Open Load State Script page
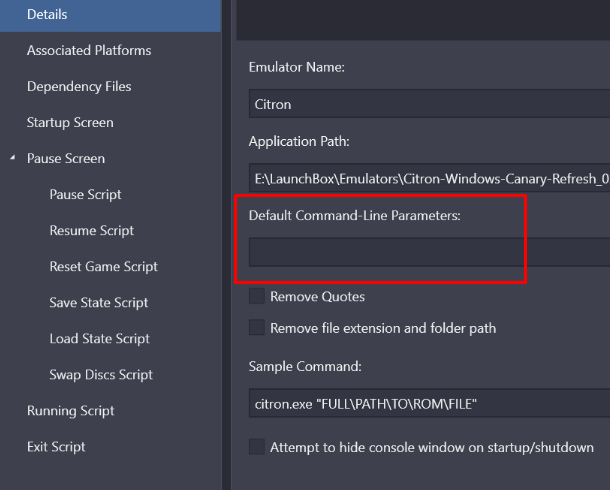The width and height of the screenshot is (610, 490). pyautogui.click(x=99, y=339)
